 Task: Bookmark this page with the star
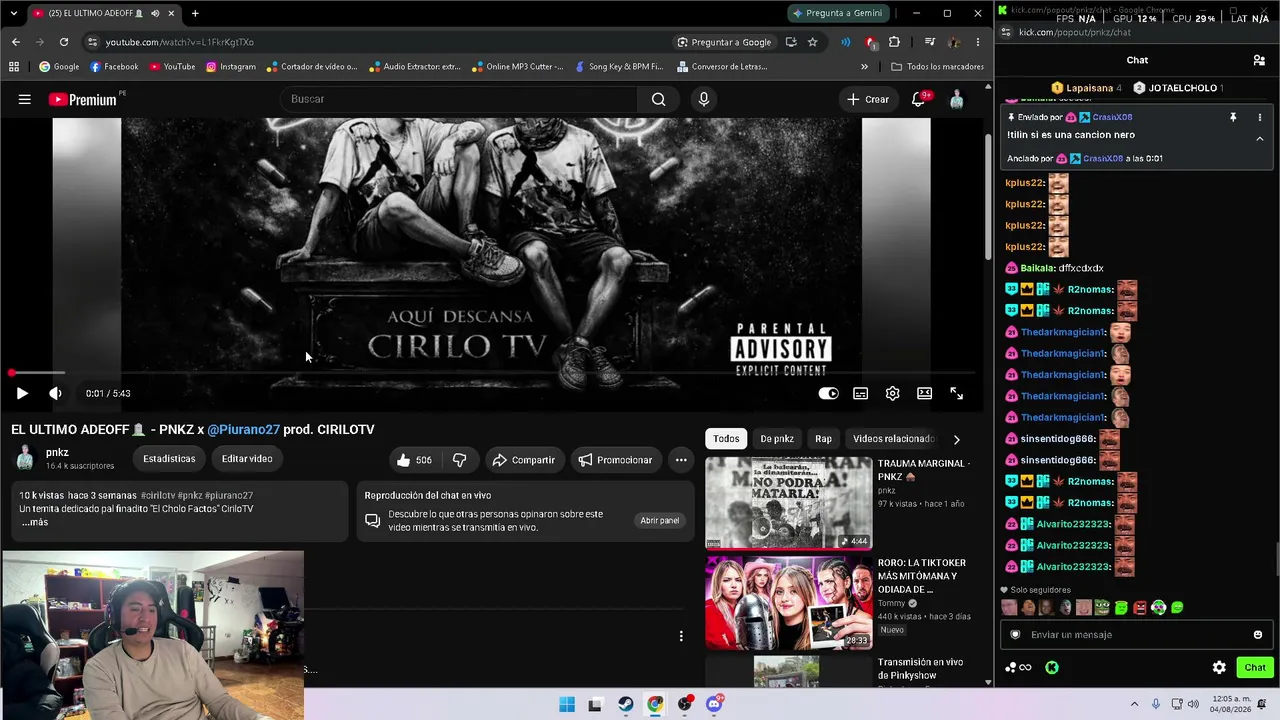tap(813, 42)
